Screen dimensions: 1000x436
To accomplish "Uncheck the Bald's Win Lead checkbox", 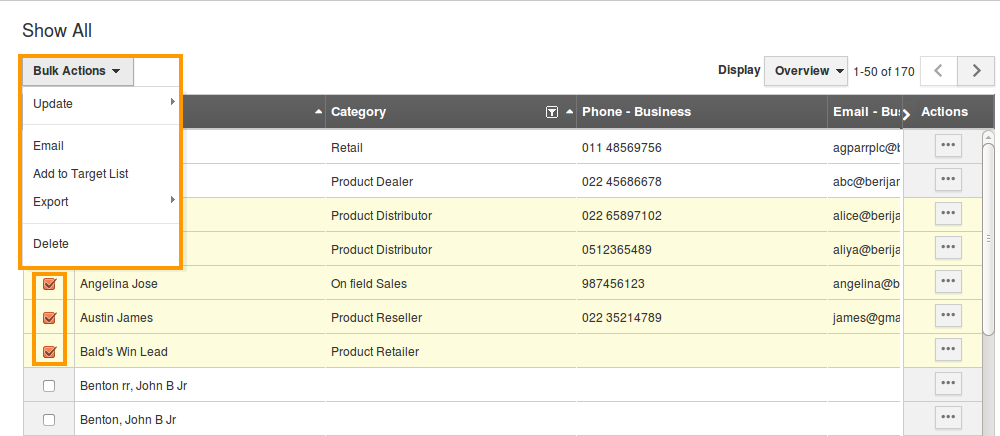I will (x=49, y=352).
